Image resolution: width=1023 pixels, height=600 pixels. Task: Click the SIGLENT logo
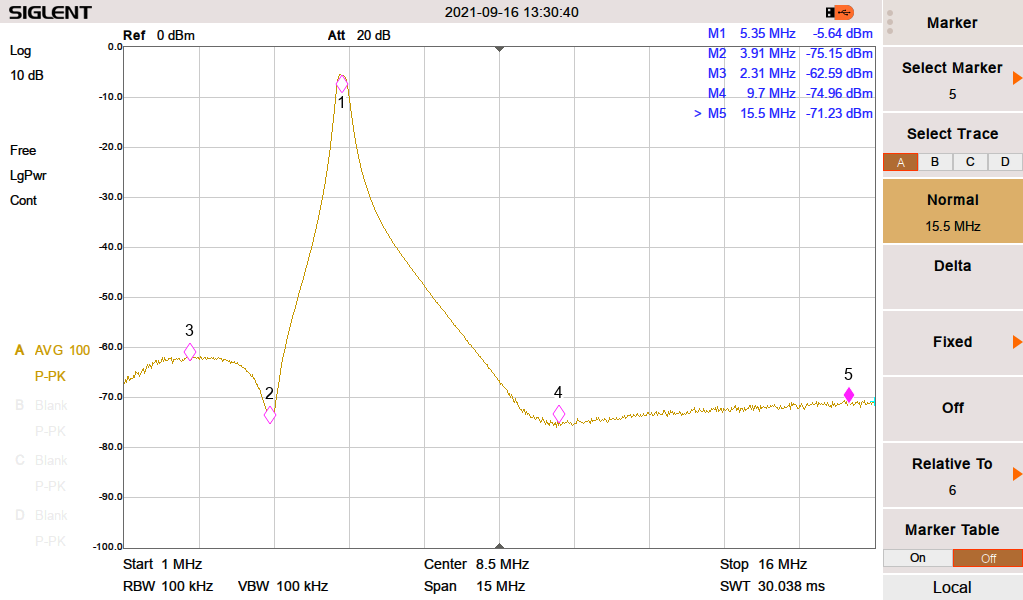tap(50, 12)
